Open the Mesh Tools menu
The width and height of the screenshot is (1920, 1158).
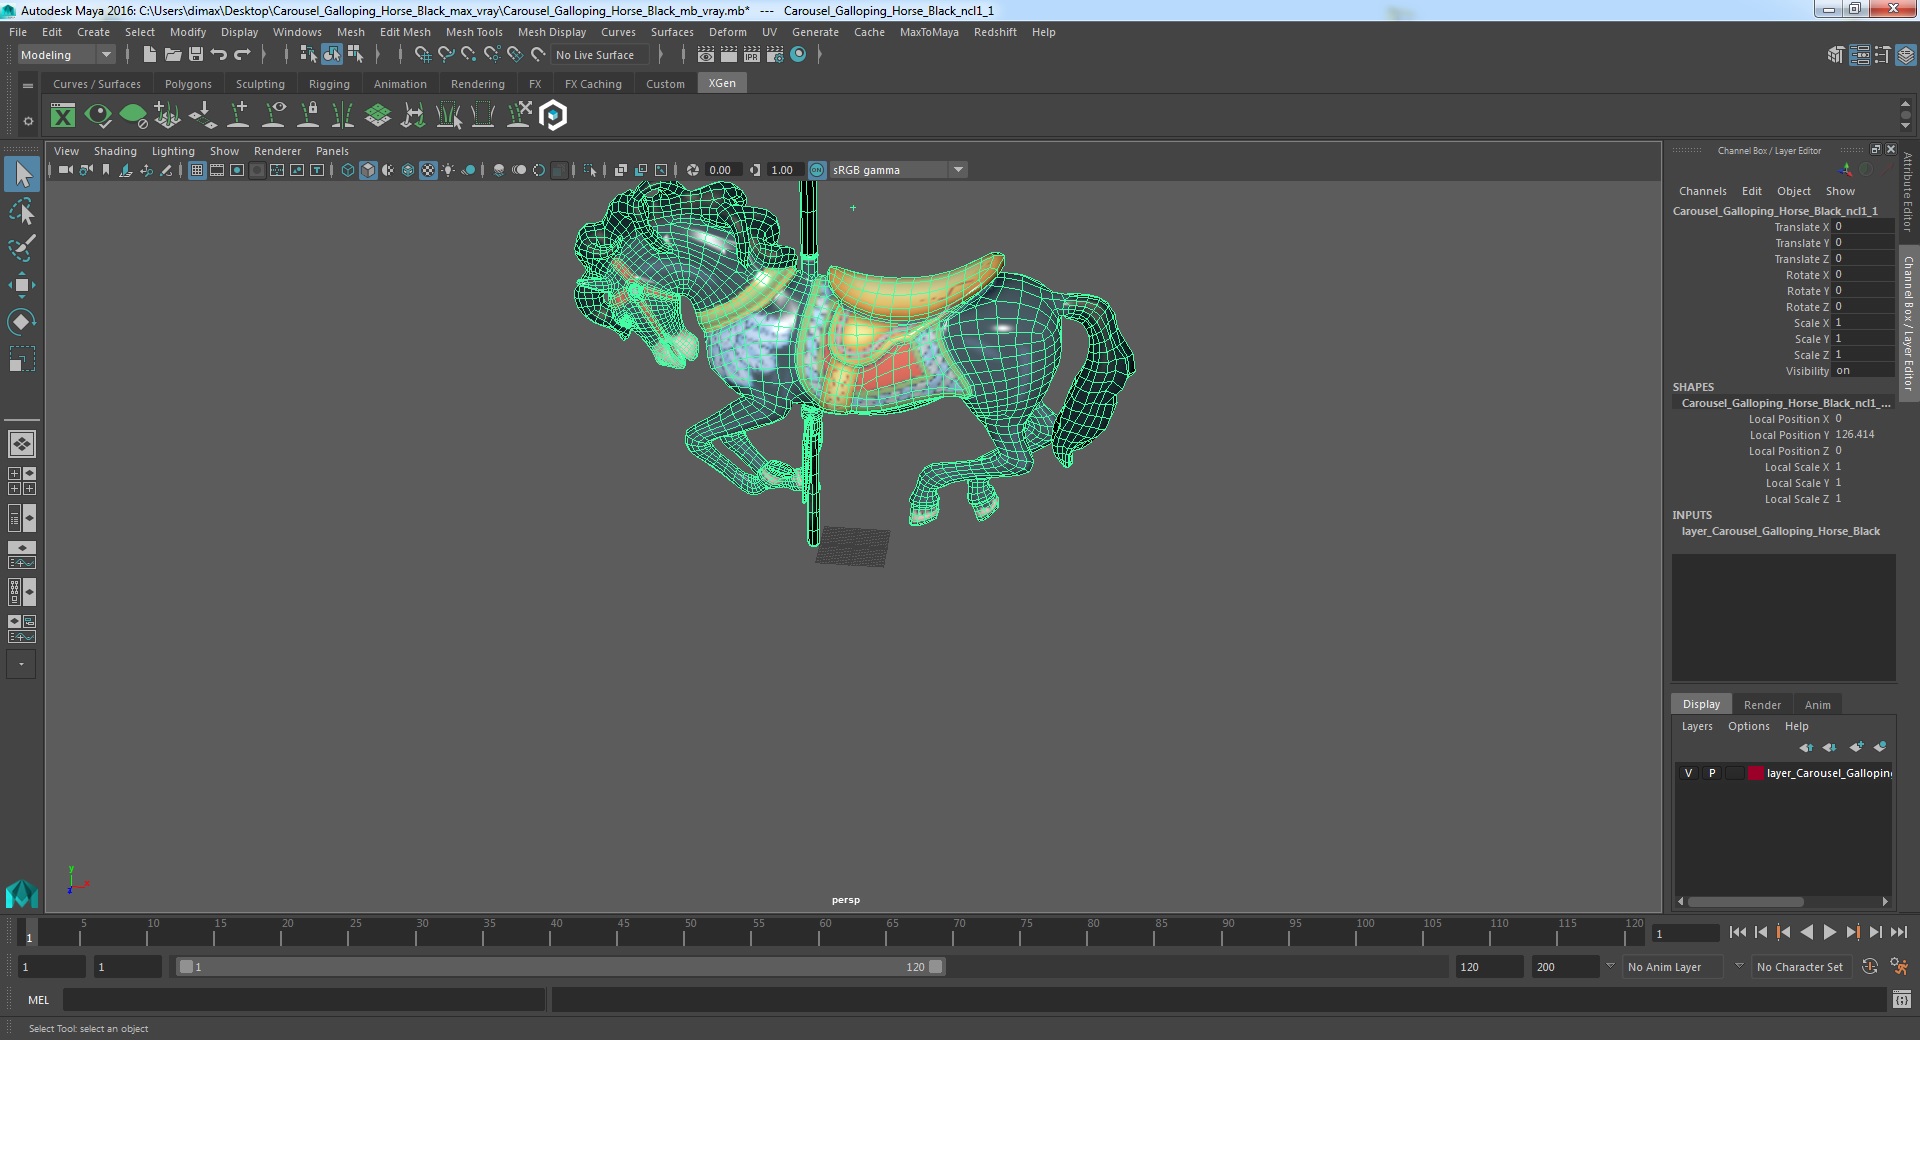473,32
